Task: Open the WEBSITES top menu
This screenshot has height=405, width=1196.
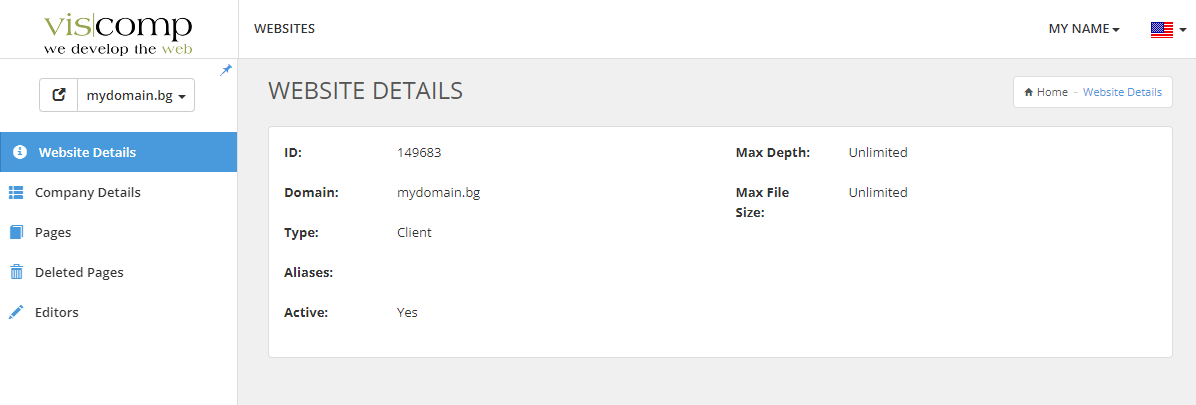Action: (284, 29)
